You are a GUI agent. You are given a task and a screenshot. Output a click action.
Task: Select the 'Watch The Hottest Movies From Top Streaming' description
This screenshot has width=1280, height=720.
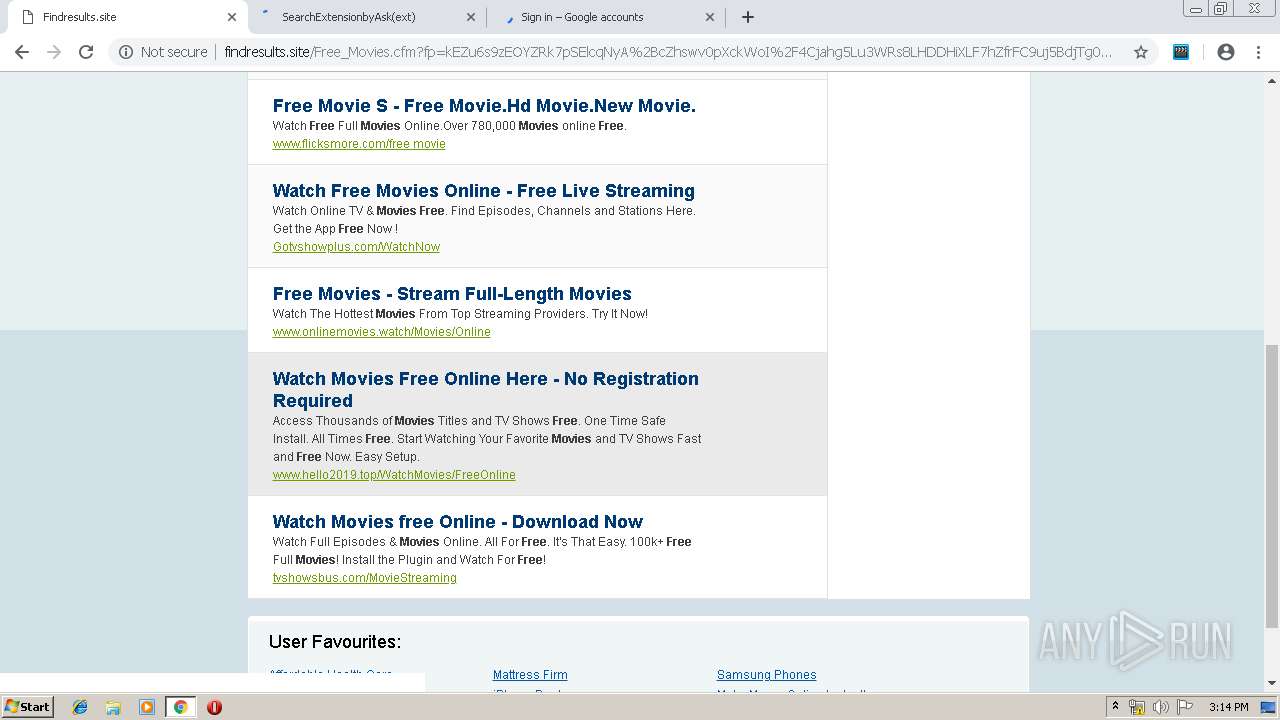click(x=460, y=314)
